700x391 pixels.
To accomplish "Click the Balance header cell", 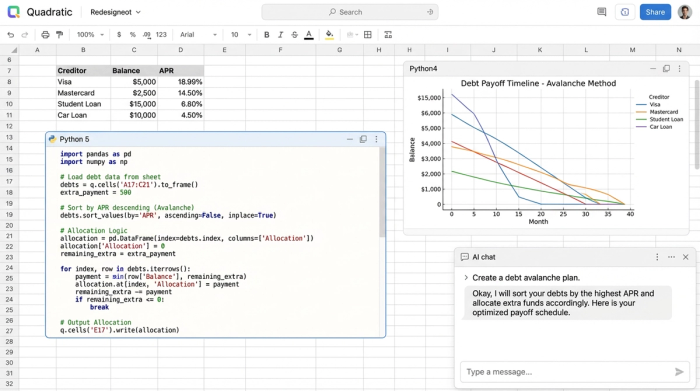I will pyautogui.click(x=134, y=71).
